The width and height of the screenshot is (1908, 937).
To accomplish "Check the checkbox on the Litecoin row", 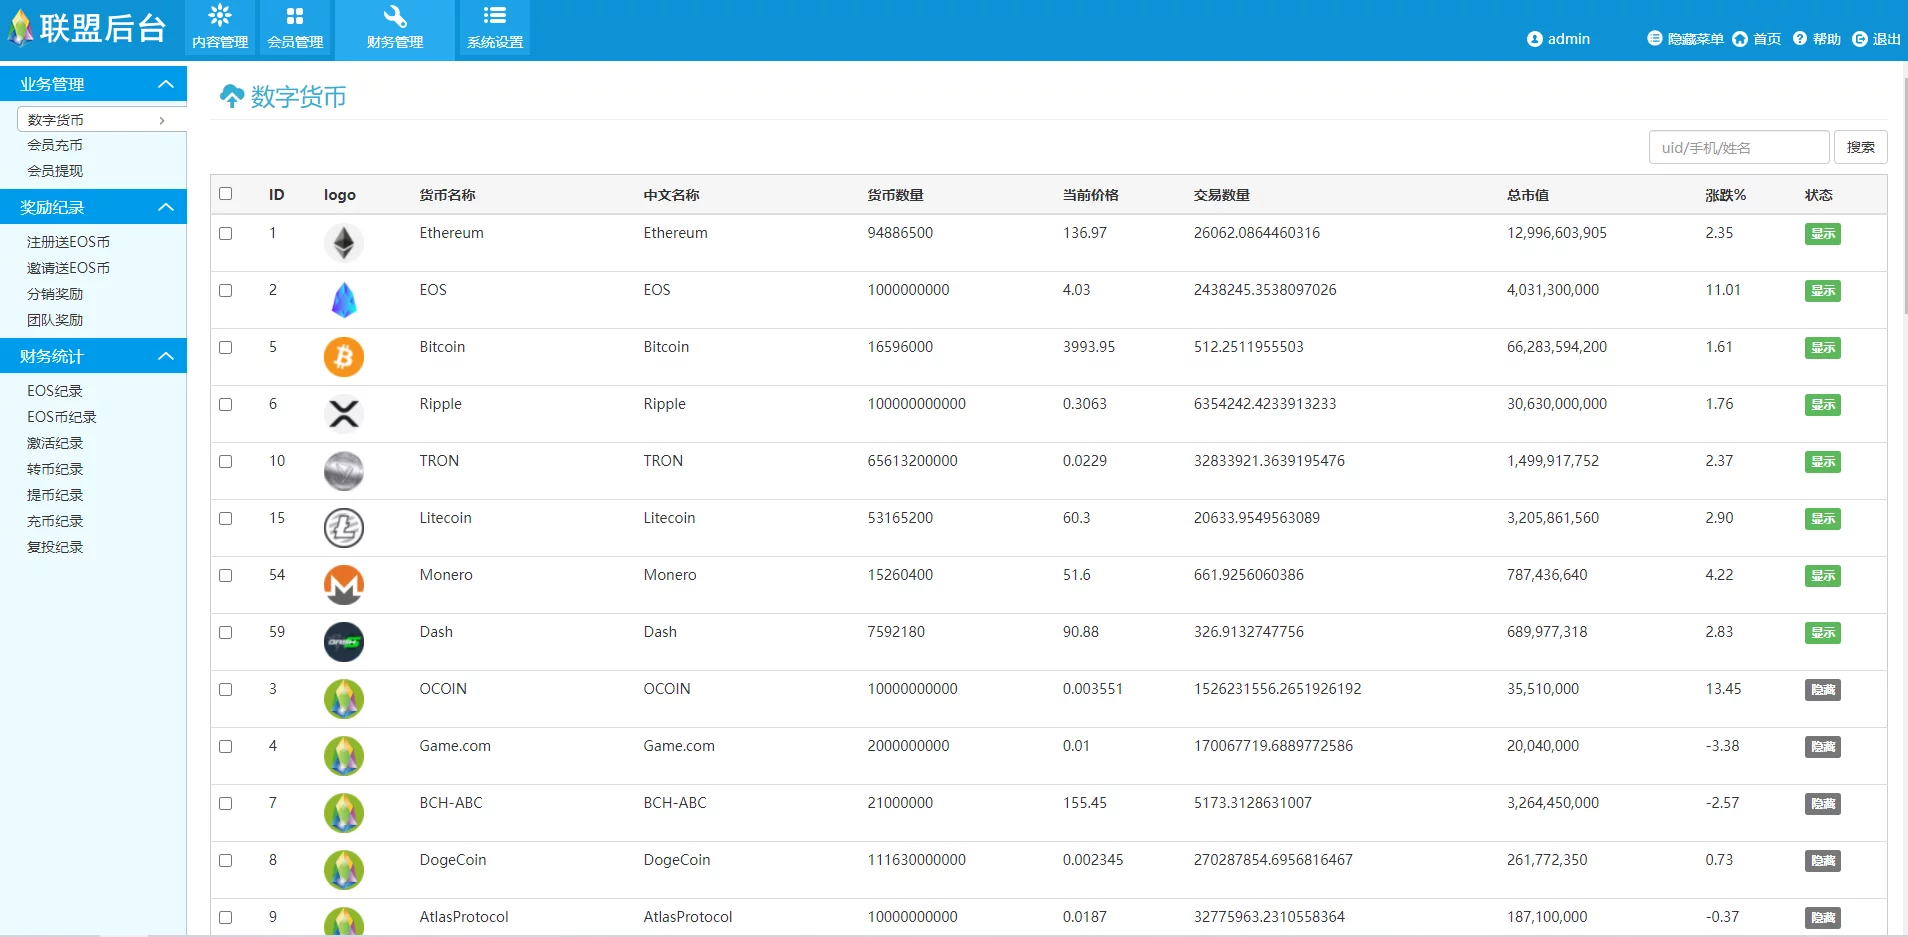I will click(226, 519).
